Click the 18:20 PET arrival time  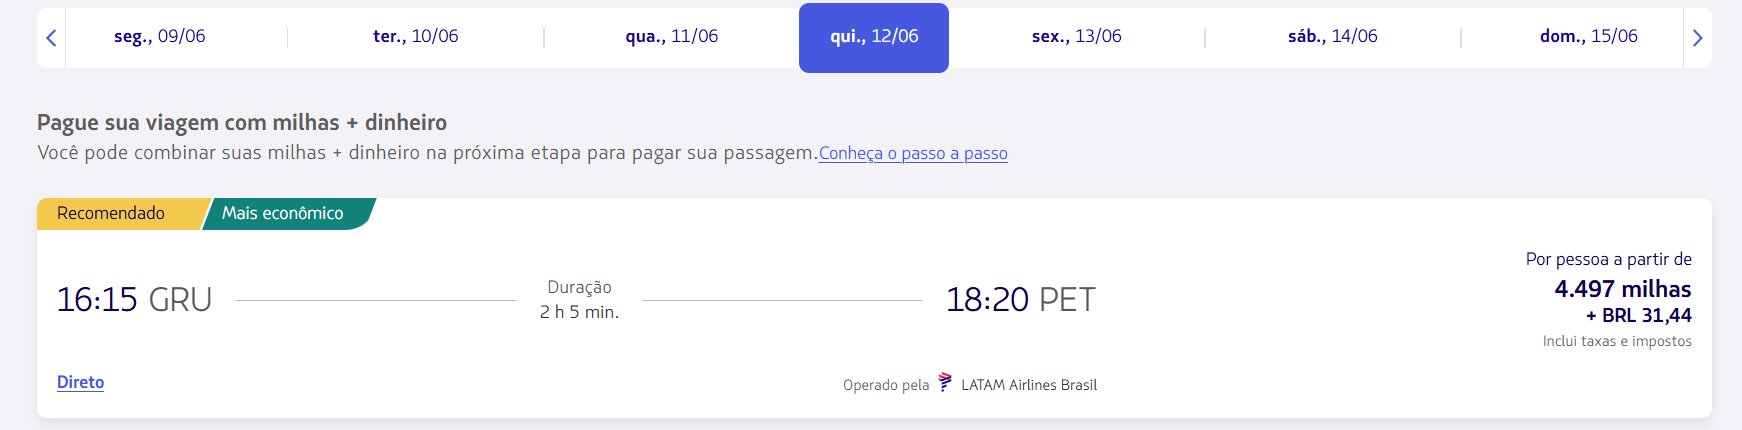pyautogui.click(x=1021, y=299)
